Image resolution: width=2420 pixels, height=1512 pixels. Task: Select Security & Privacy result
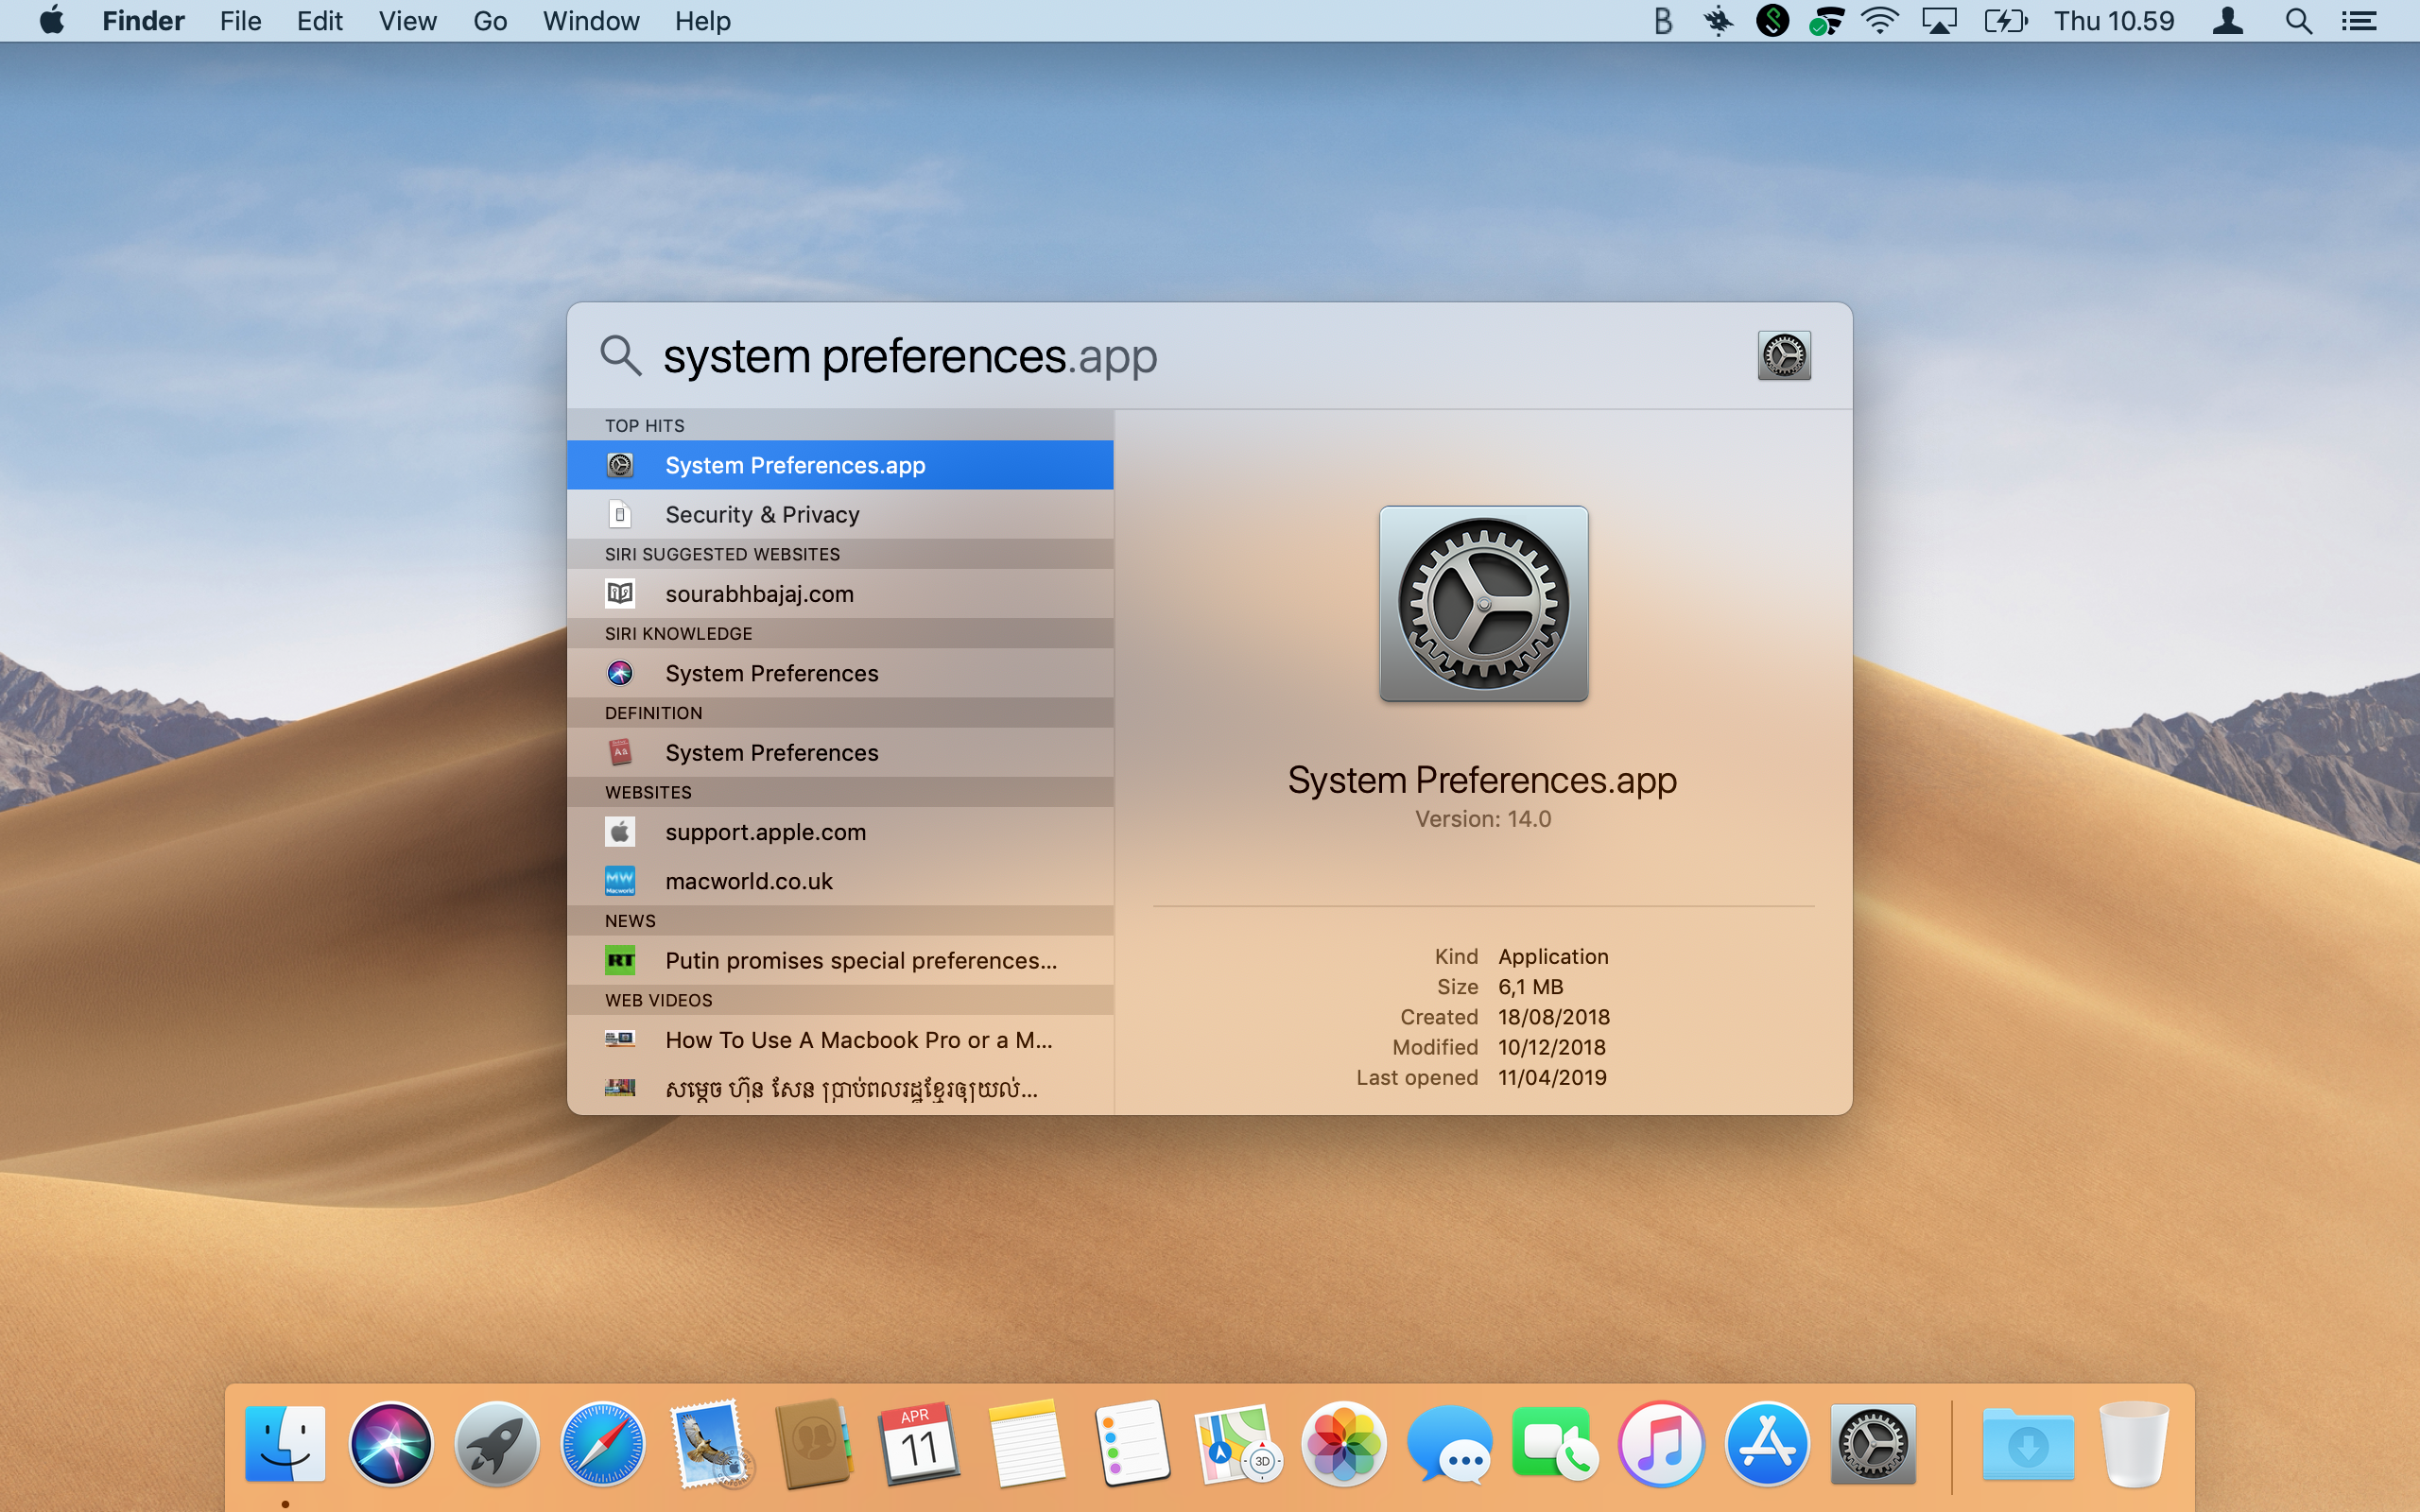840,514
